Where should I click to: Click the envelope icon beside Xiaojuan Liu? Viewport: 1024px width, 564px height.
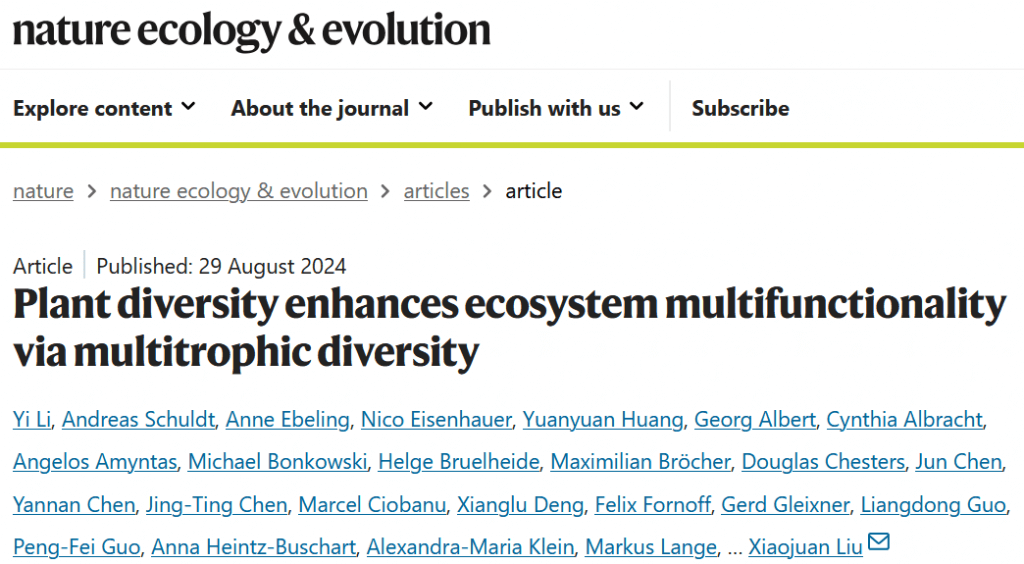[x=879, y=544]
